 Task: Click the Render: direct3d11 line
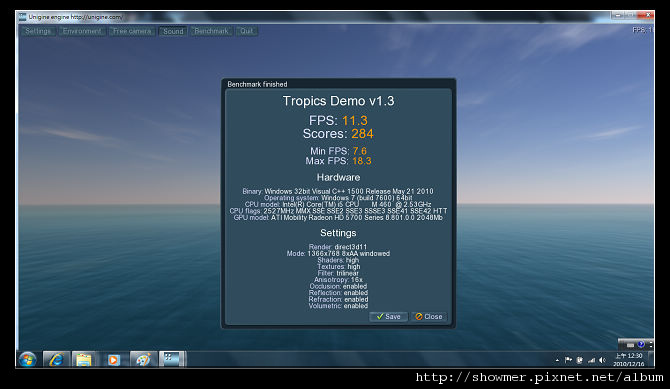click(338, 247)
